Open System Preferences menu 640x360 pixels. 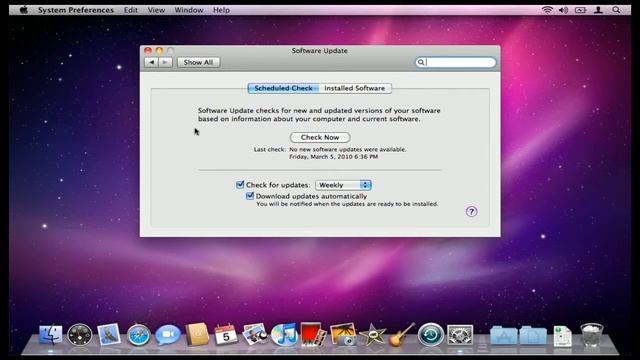coord(76,10)
